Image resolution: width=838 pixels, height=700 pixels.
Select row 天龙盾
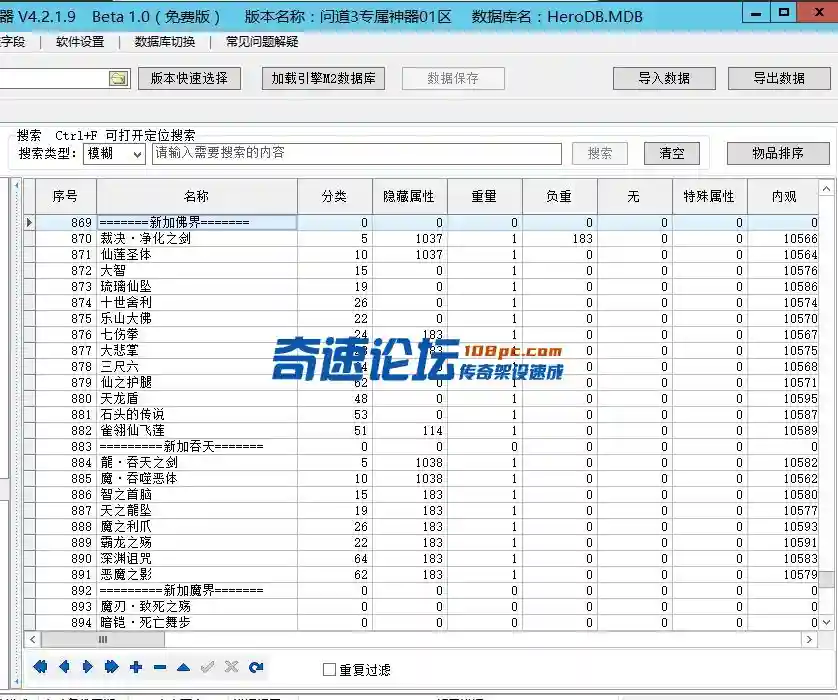point(421,399)
